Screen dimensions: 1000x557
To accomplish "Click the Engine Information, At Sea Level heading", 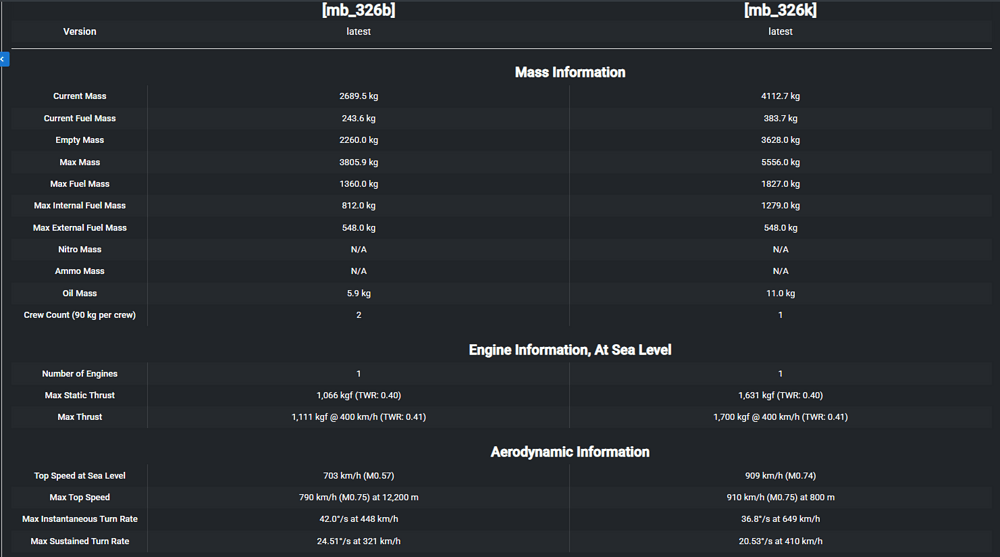I will point(570,350).
